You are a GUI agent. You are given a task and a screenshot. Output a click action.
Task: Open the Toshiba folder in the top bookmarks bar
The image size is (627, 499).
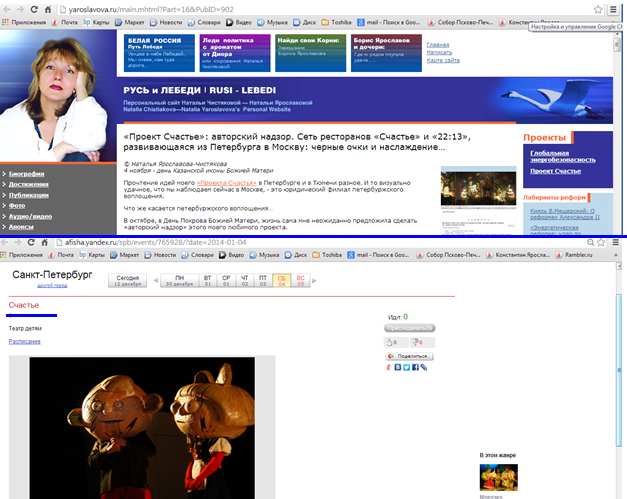point(336,22)
